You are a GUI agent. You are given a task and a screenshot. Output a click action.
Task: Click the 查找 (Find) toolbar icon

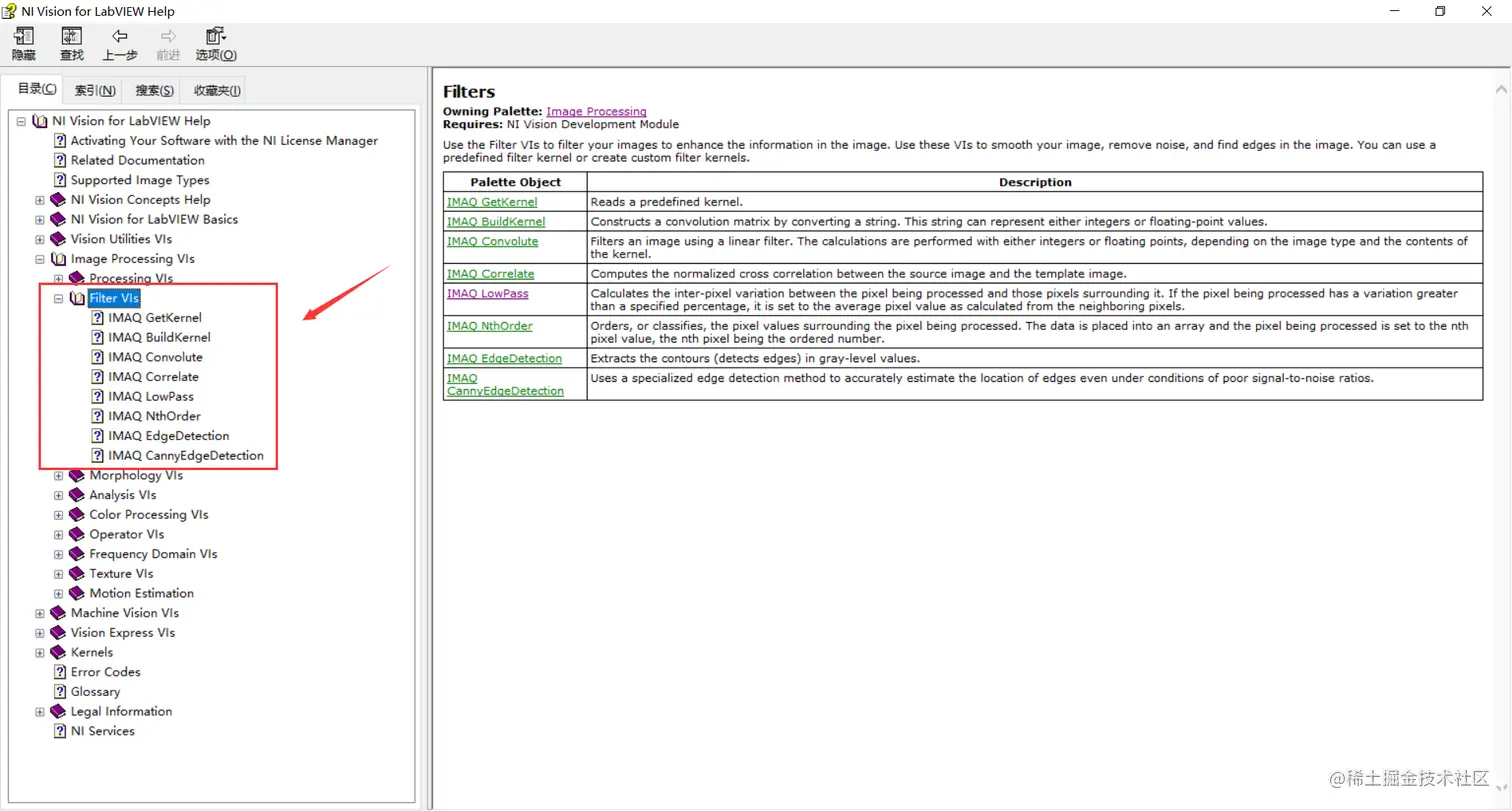[72, 36]
